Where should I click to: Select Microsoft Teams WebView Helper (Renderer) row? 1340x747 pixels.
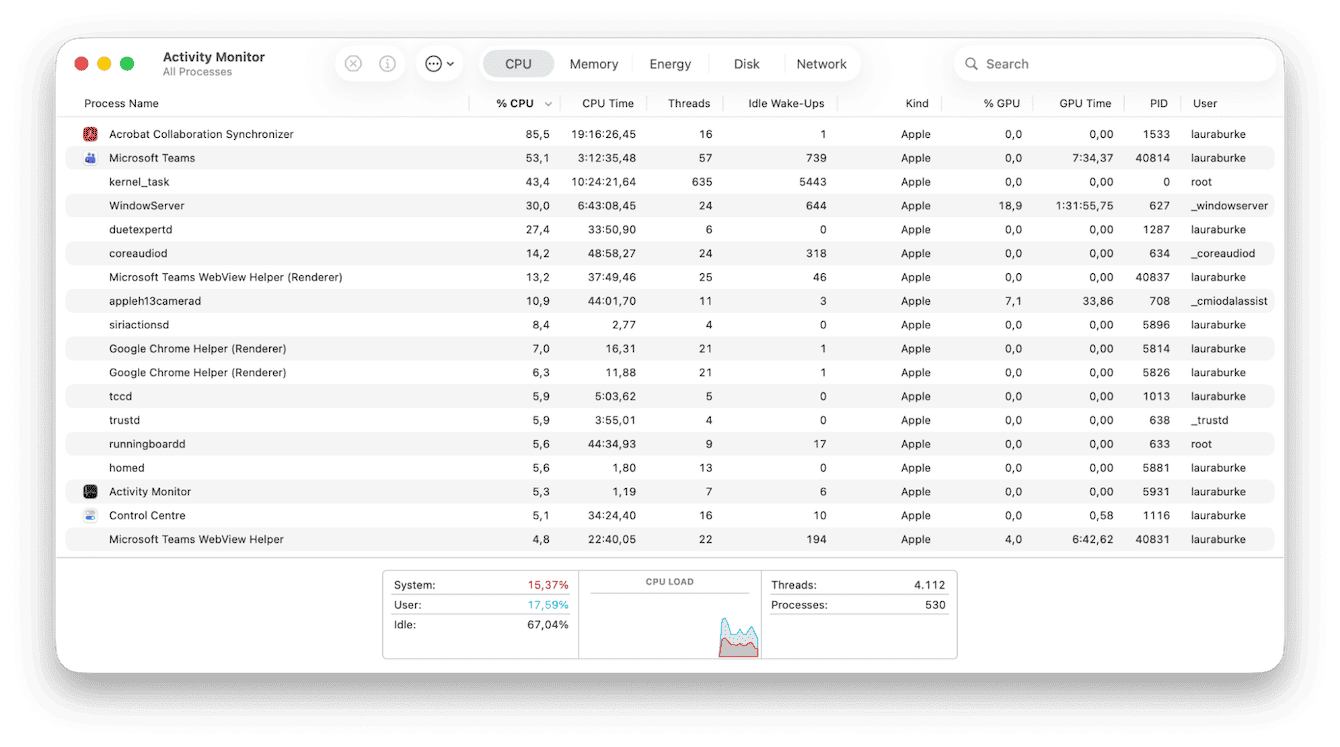[670, 278]
